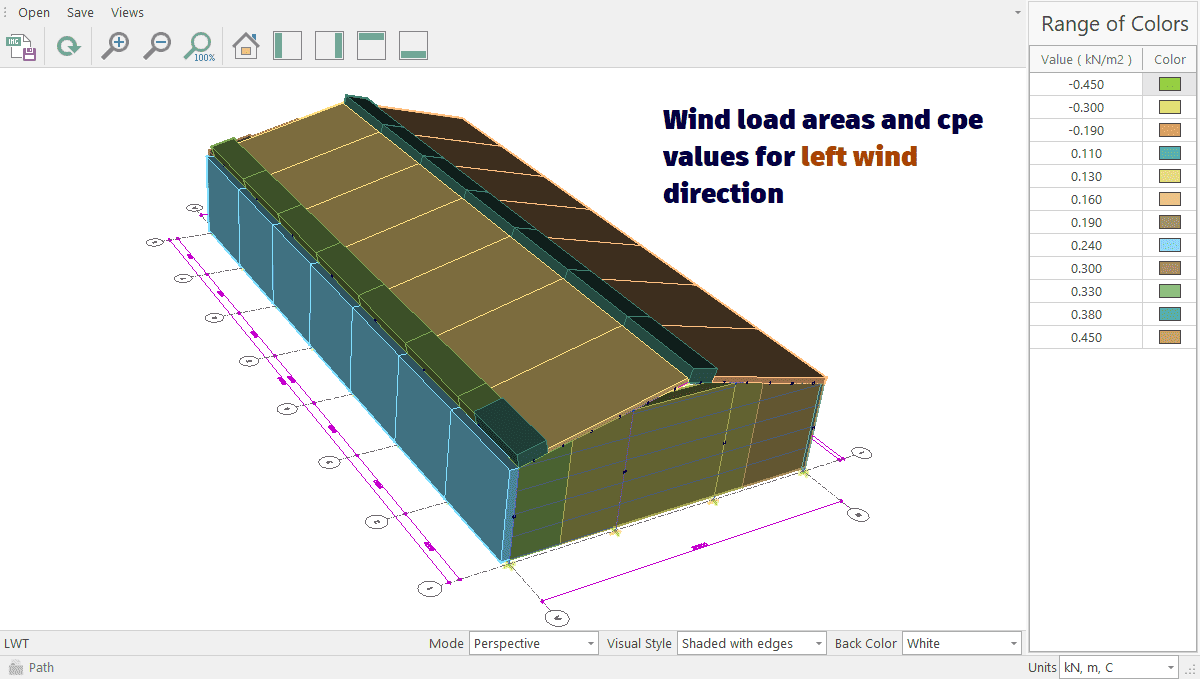
Task: Open the Open menu
Action: [x=34, y=13]
